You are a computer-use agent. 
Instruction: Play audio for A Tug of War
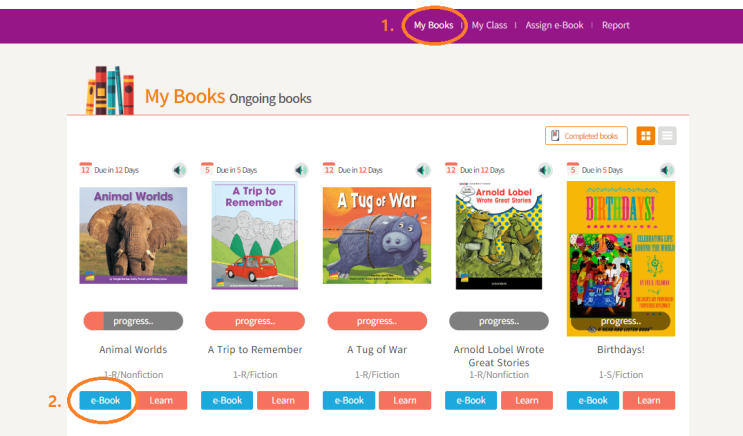(x=423, y=170)
